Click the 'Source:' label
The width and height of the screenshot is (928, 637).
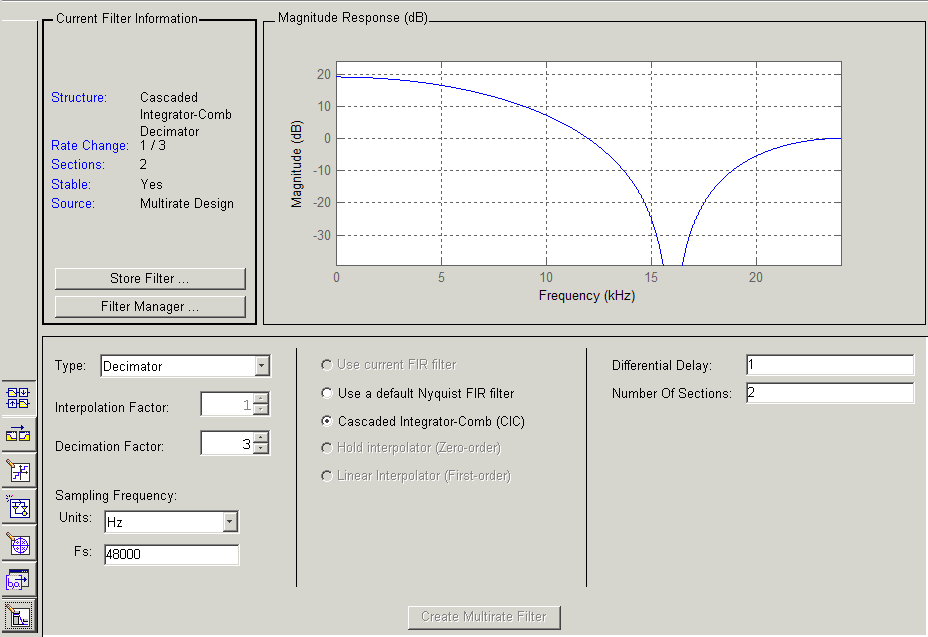(x=73, y=203)
